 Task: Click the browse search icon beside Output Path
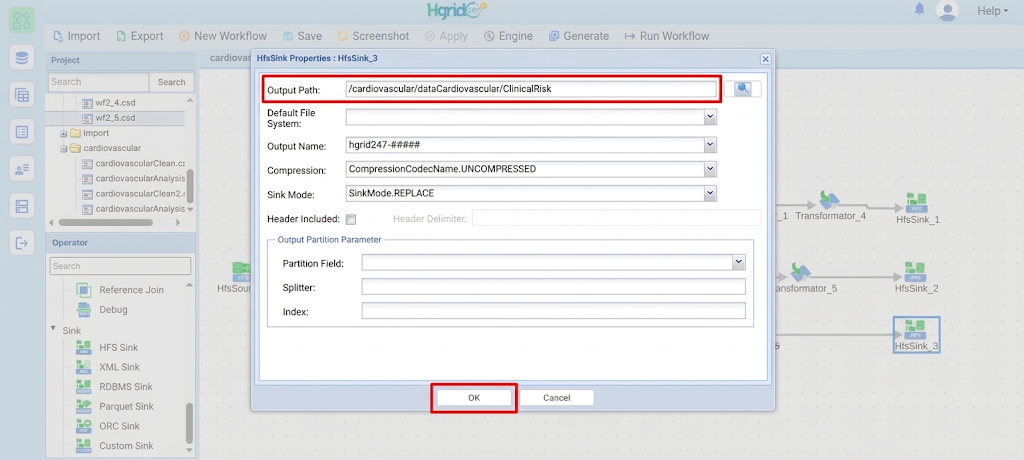[743, 89]
